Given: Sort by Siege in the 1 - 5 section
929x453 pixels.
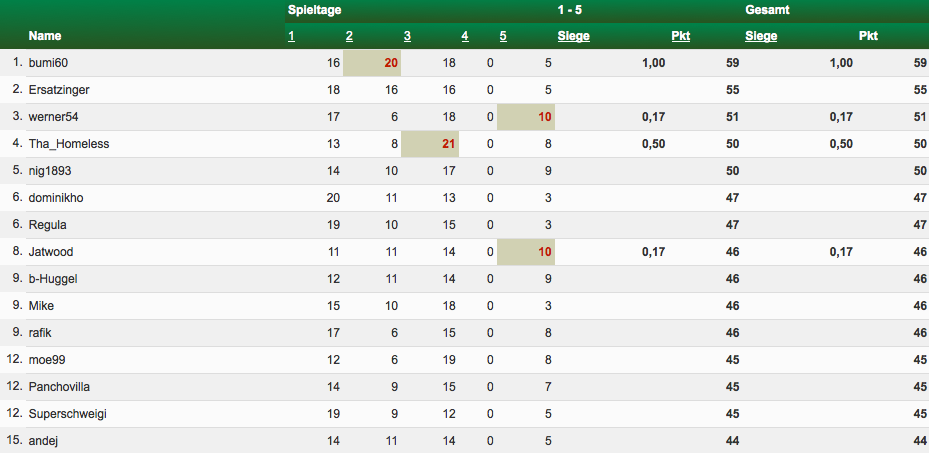Looking at the screenshot, I should pyautogui.click(x=573, y=37).
